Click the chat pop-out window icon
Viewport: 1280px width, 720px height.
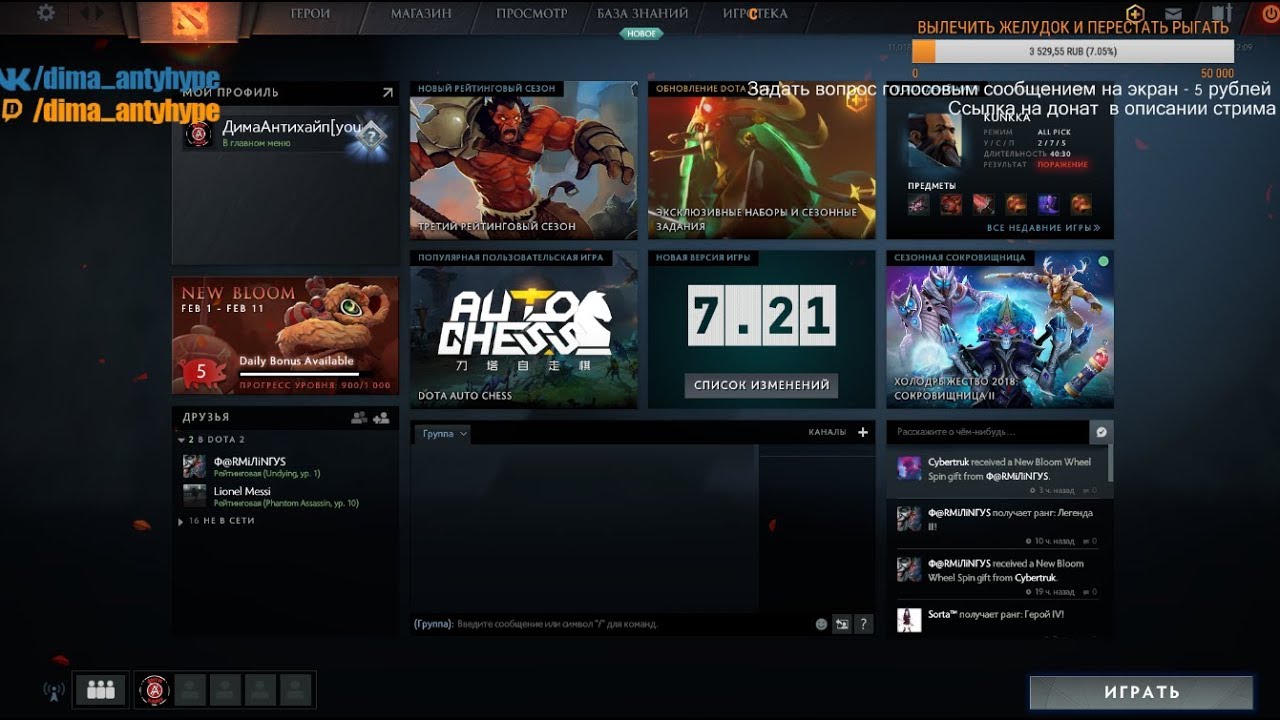tap(842, 624)
